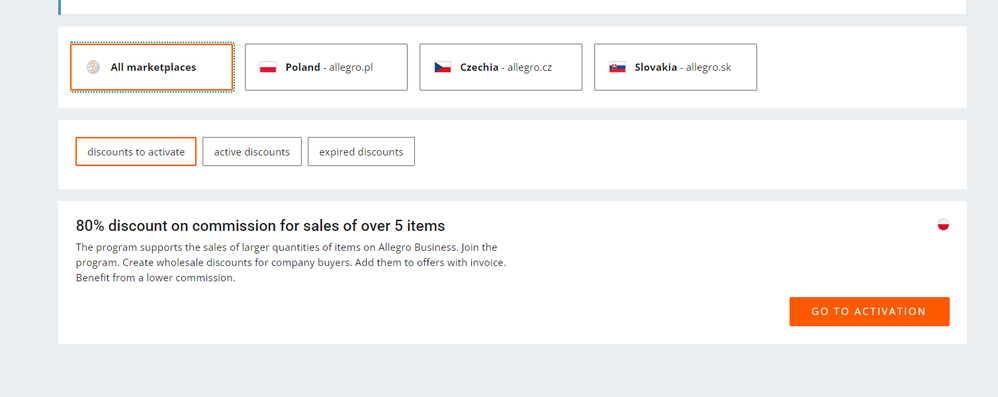Show discounts to activate
998x397 pixels.
coord(136,151)
